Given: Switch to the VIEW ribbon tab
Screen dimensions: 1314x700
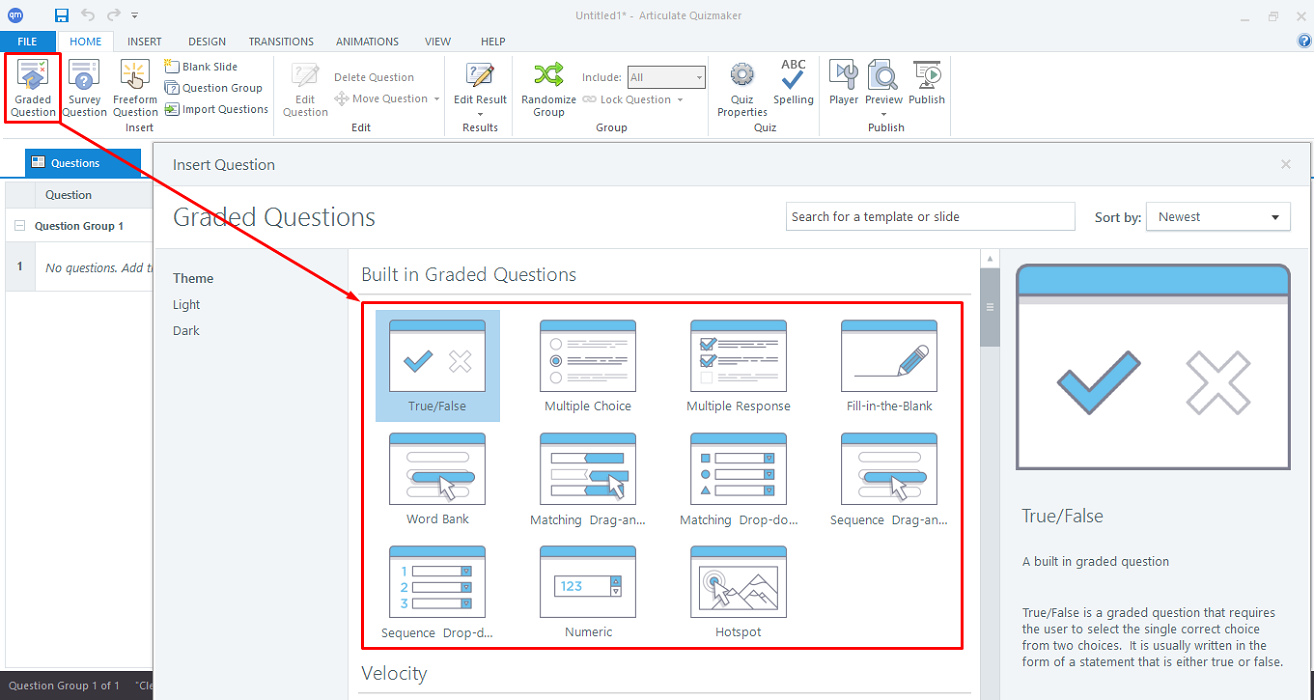Looking at the screenshot, I should tap(438, 41).
